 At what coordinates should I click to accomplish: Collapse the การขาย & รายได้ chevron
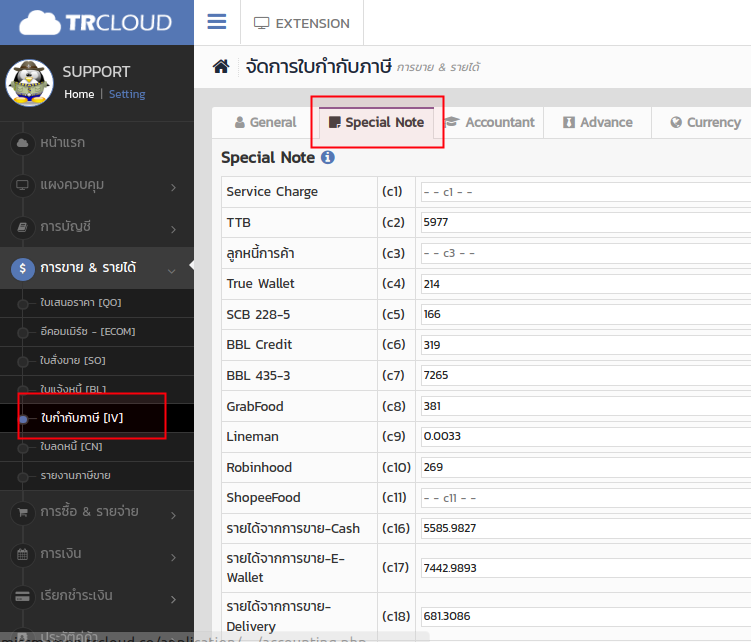click(x=171, y=271)
